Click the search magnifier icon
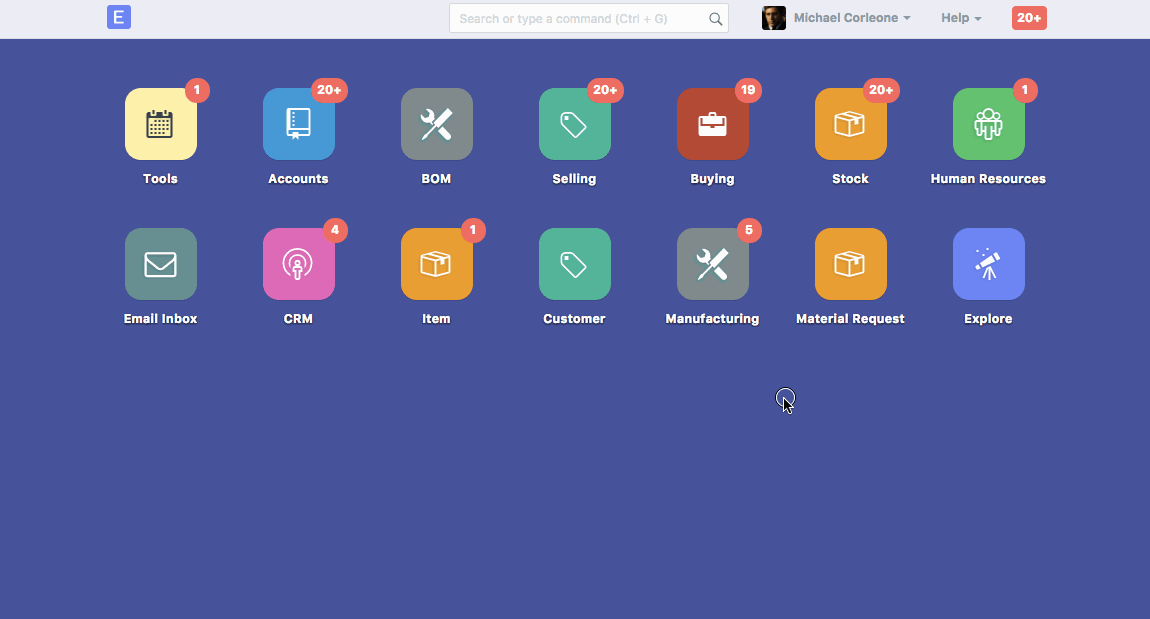Image resolution: width=1150 pixels, height=619 pixels. [715, 19]
